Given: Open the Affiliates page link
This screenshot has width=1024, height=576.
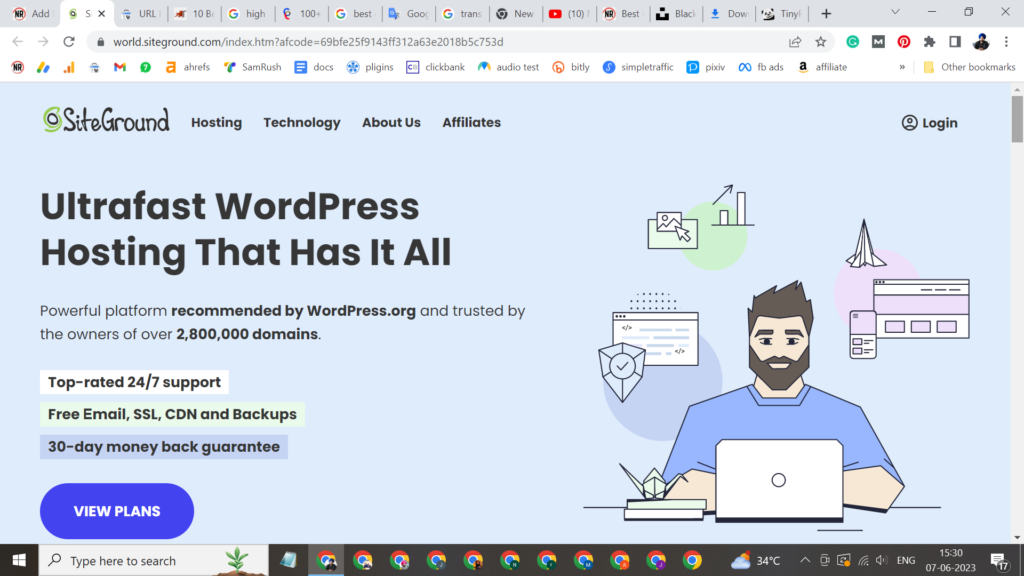Looking at the screenshot, I should point(471,122).
